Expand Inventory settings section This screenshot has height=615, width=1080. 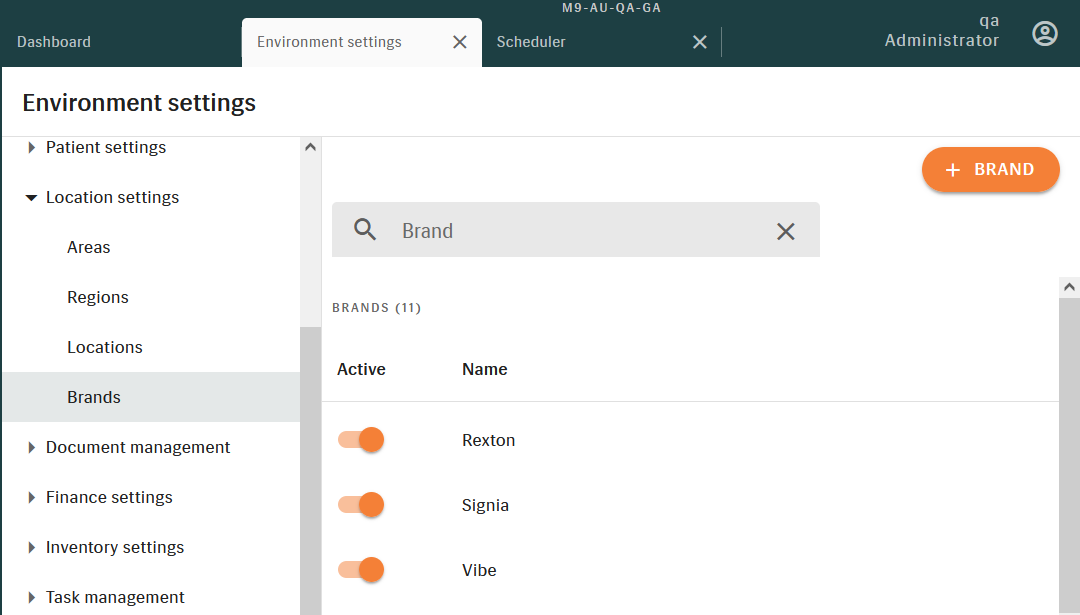pyautogui.click(x=31, y=548)
